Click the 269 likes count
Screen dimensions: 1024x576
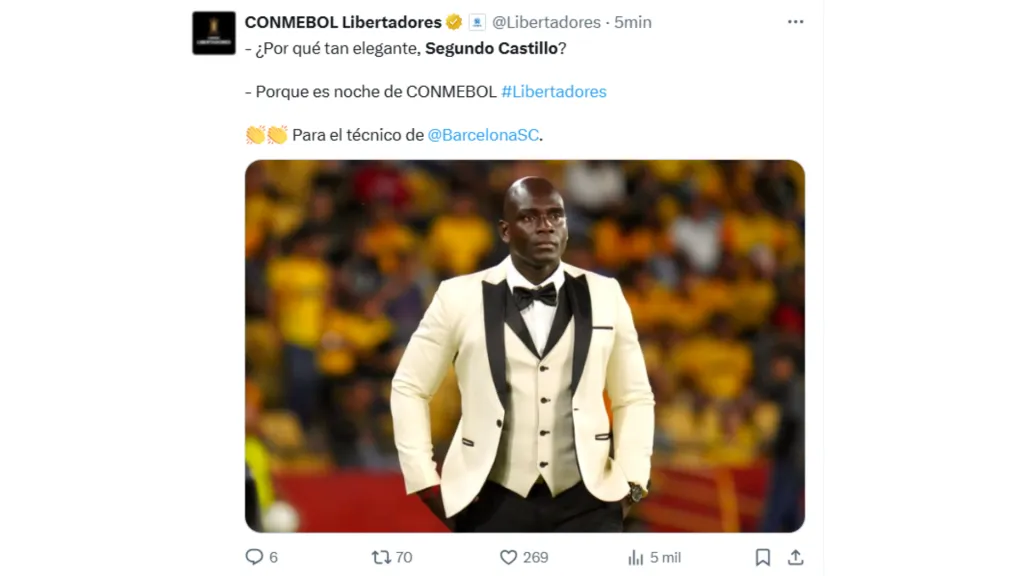[x=536, y=557]
